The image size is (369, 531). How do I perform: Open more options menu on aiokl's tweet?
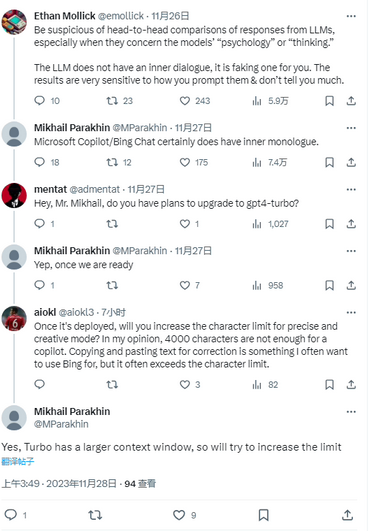pyautogui.click(x=351, y=313)
